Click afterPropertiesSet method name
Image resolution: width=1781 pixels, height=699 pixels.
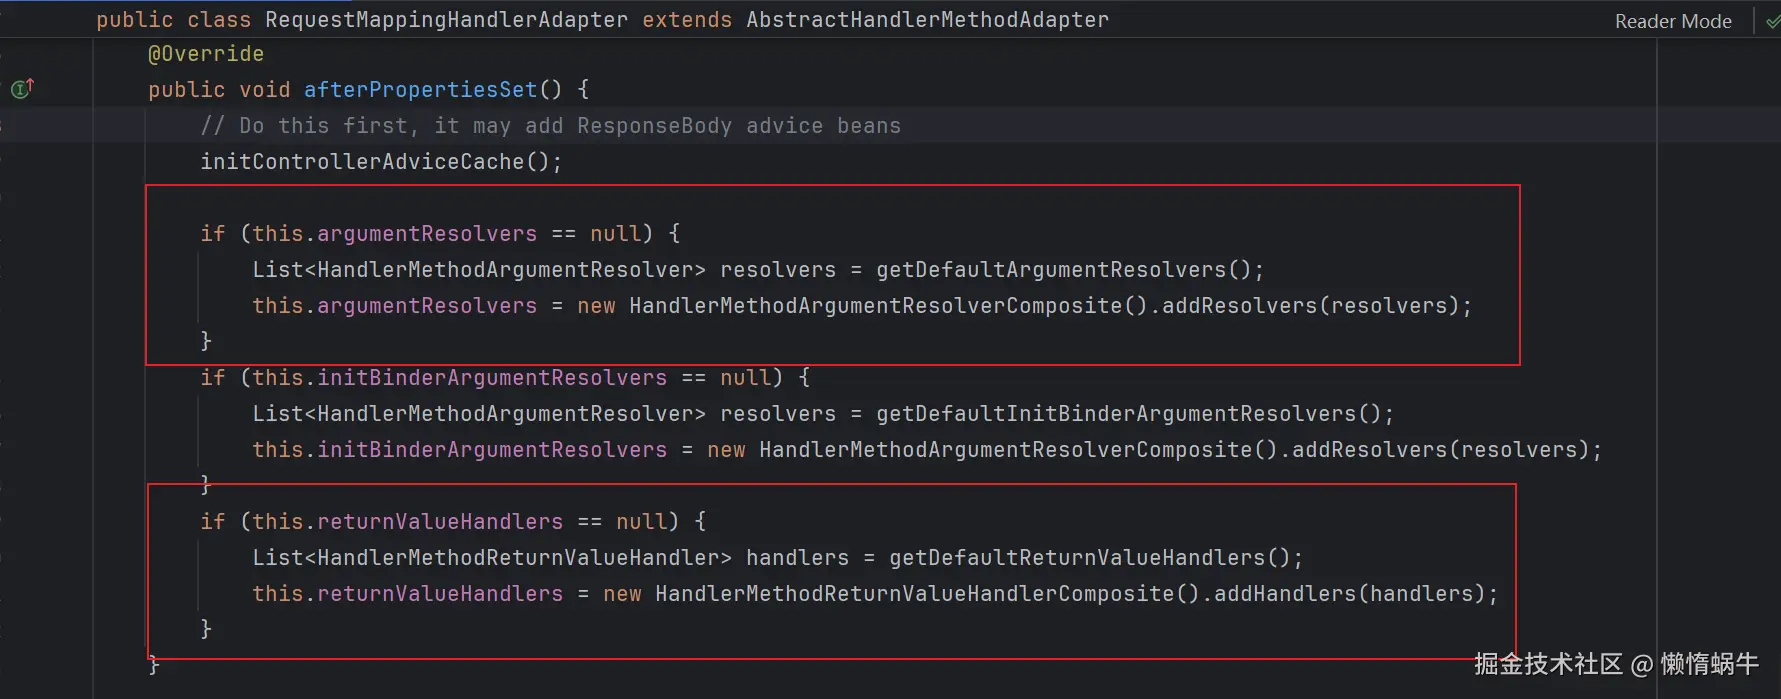pyautogui.click(x=420, y=90)
